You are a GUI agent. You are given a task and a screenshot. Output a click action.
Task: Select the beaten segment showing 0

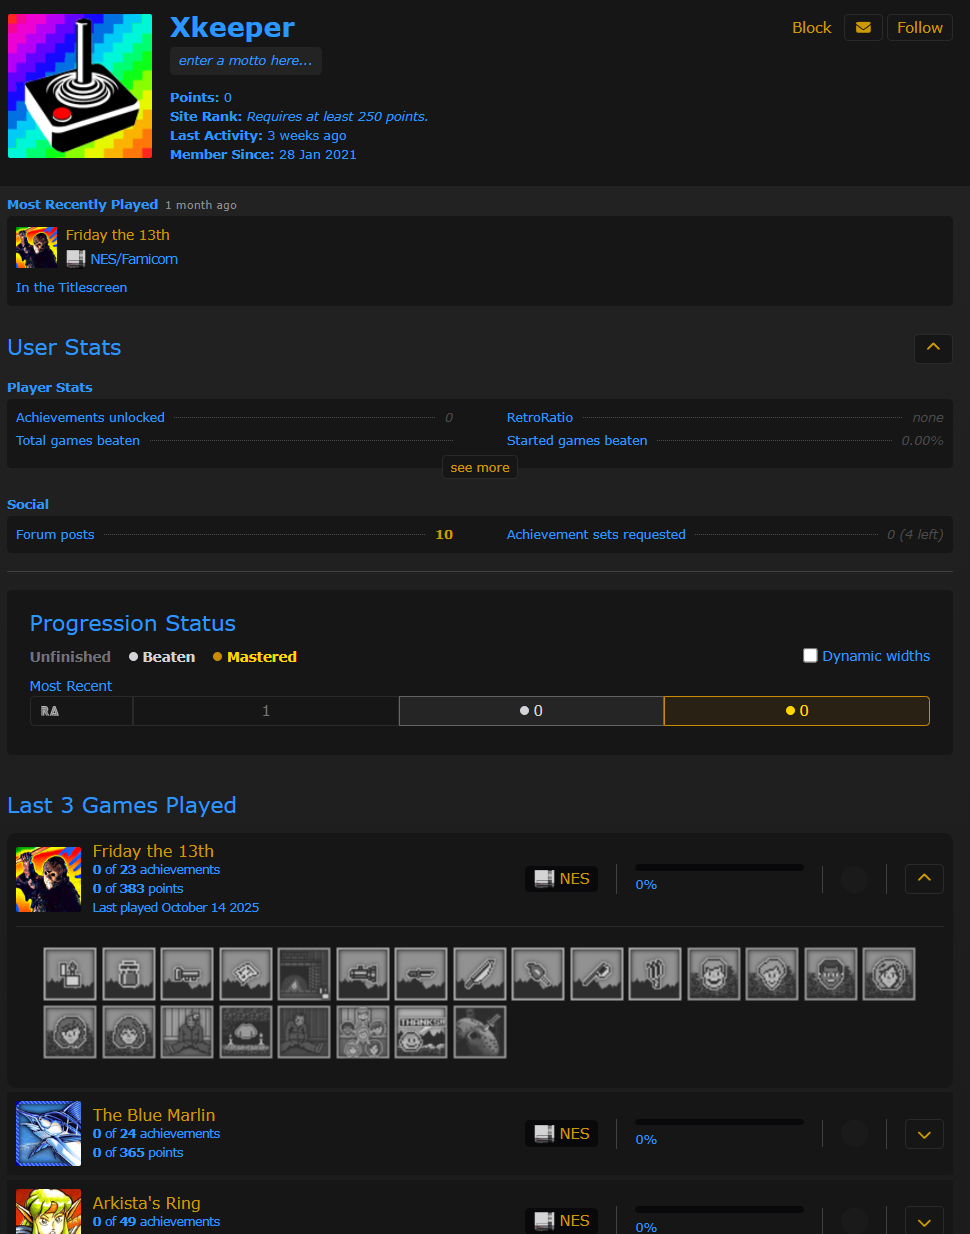[x=531, y=711]
